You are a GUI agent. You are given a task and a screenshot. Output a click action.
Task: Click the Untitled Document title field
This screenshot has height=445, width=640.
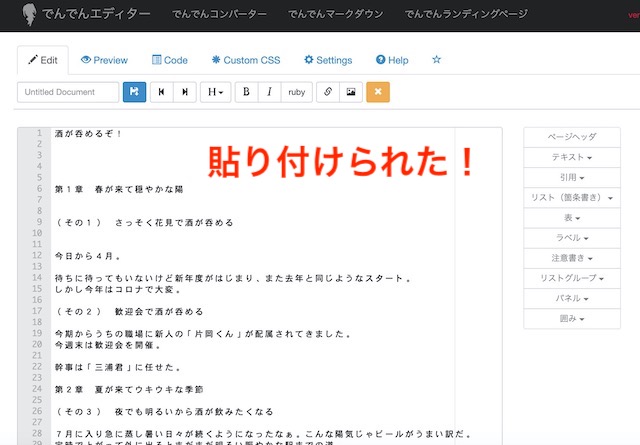pyautogui.click(x=68, y=91)
